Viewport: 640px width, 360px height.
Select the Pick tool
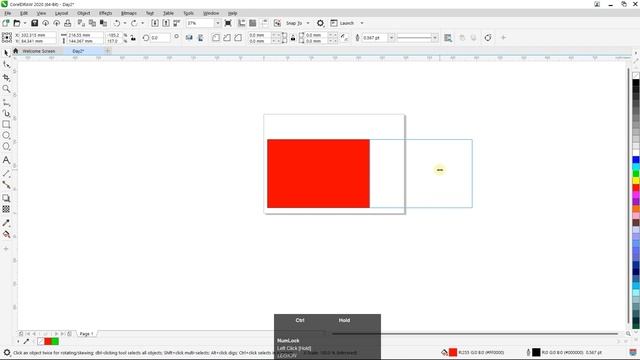(6, 53)
